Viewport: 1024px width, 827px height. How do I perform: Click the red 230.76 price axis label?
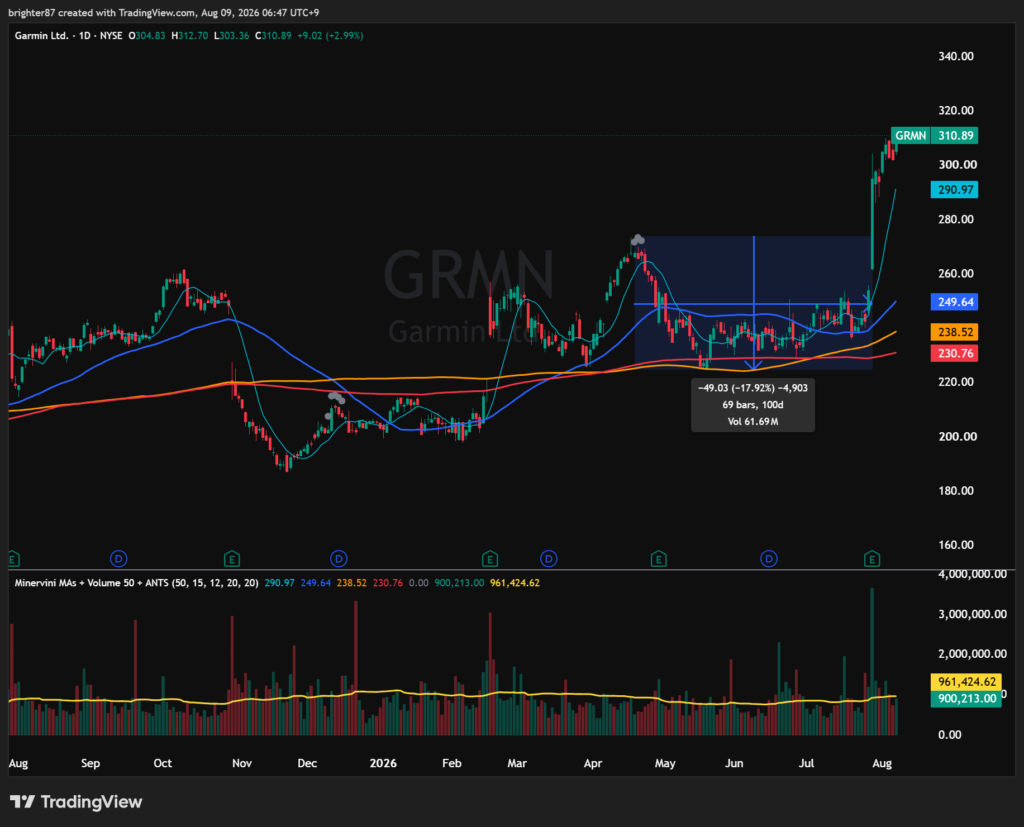pos(954,353)
